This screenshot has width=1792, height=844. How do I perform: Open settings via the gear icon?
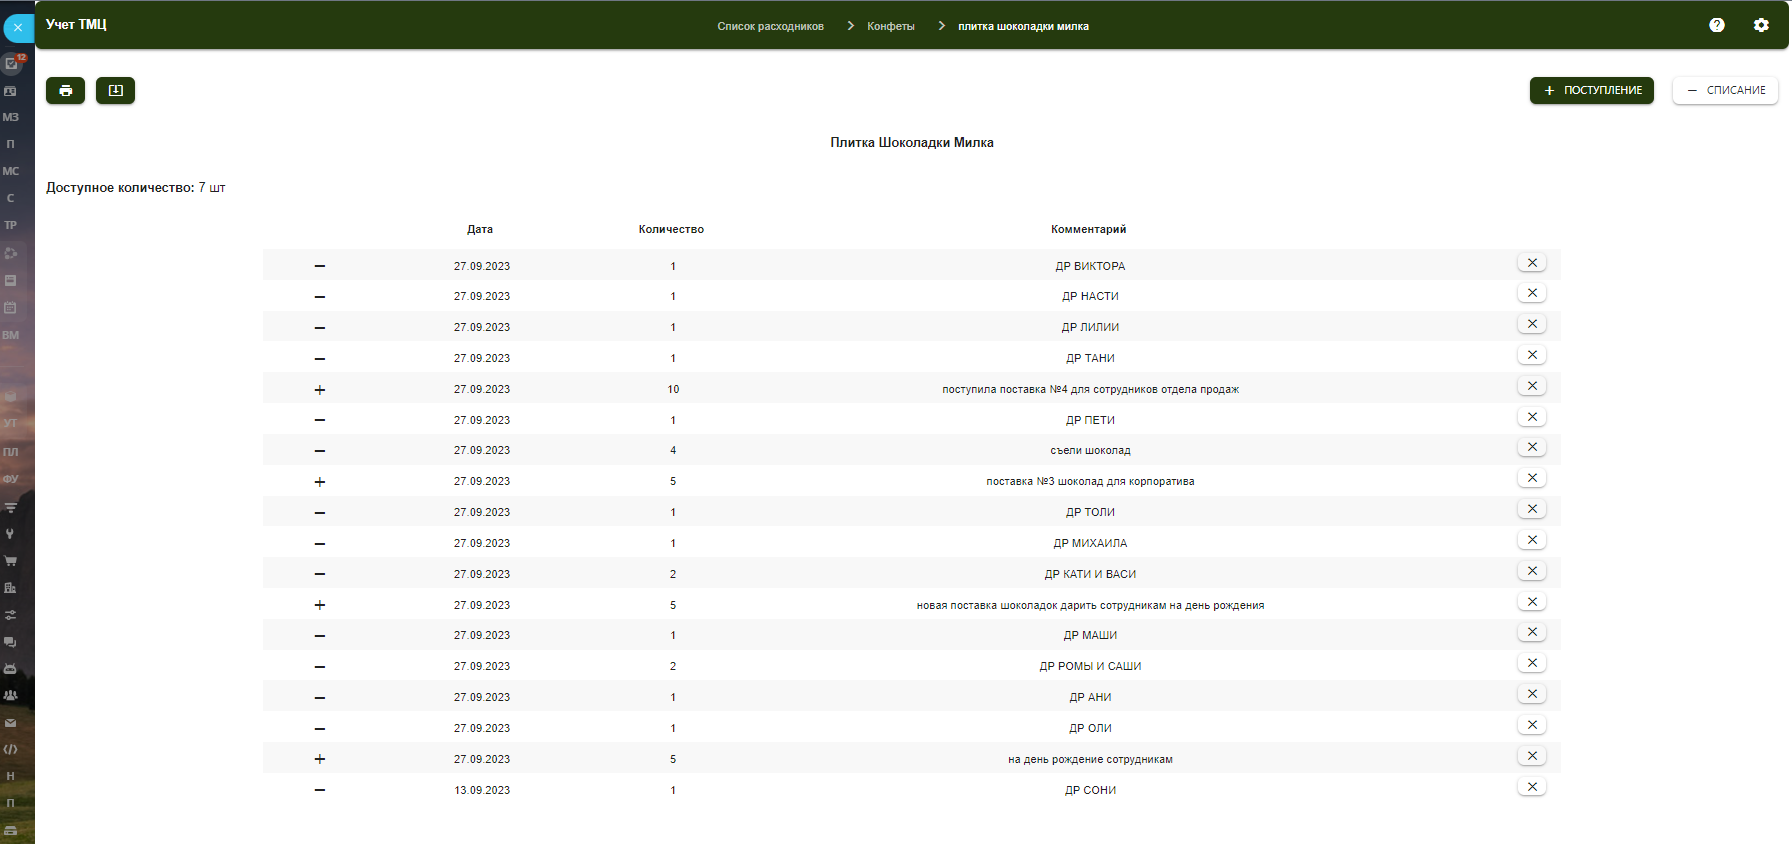pyautogui.click(x=1761, y=25)
